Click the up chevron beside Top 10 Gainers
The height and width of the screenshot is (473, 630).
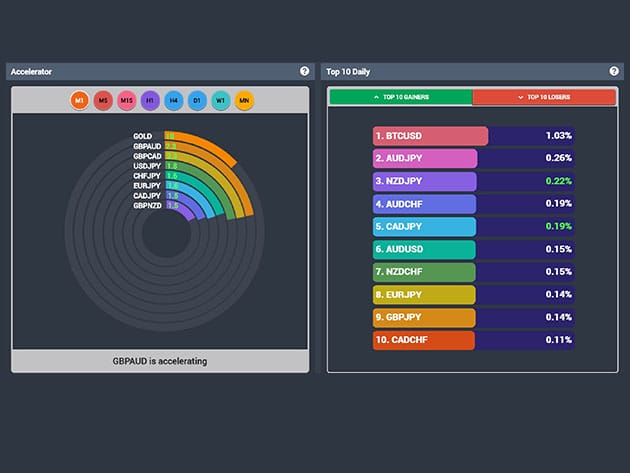click(x=375, y=97)
